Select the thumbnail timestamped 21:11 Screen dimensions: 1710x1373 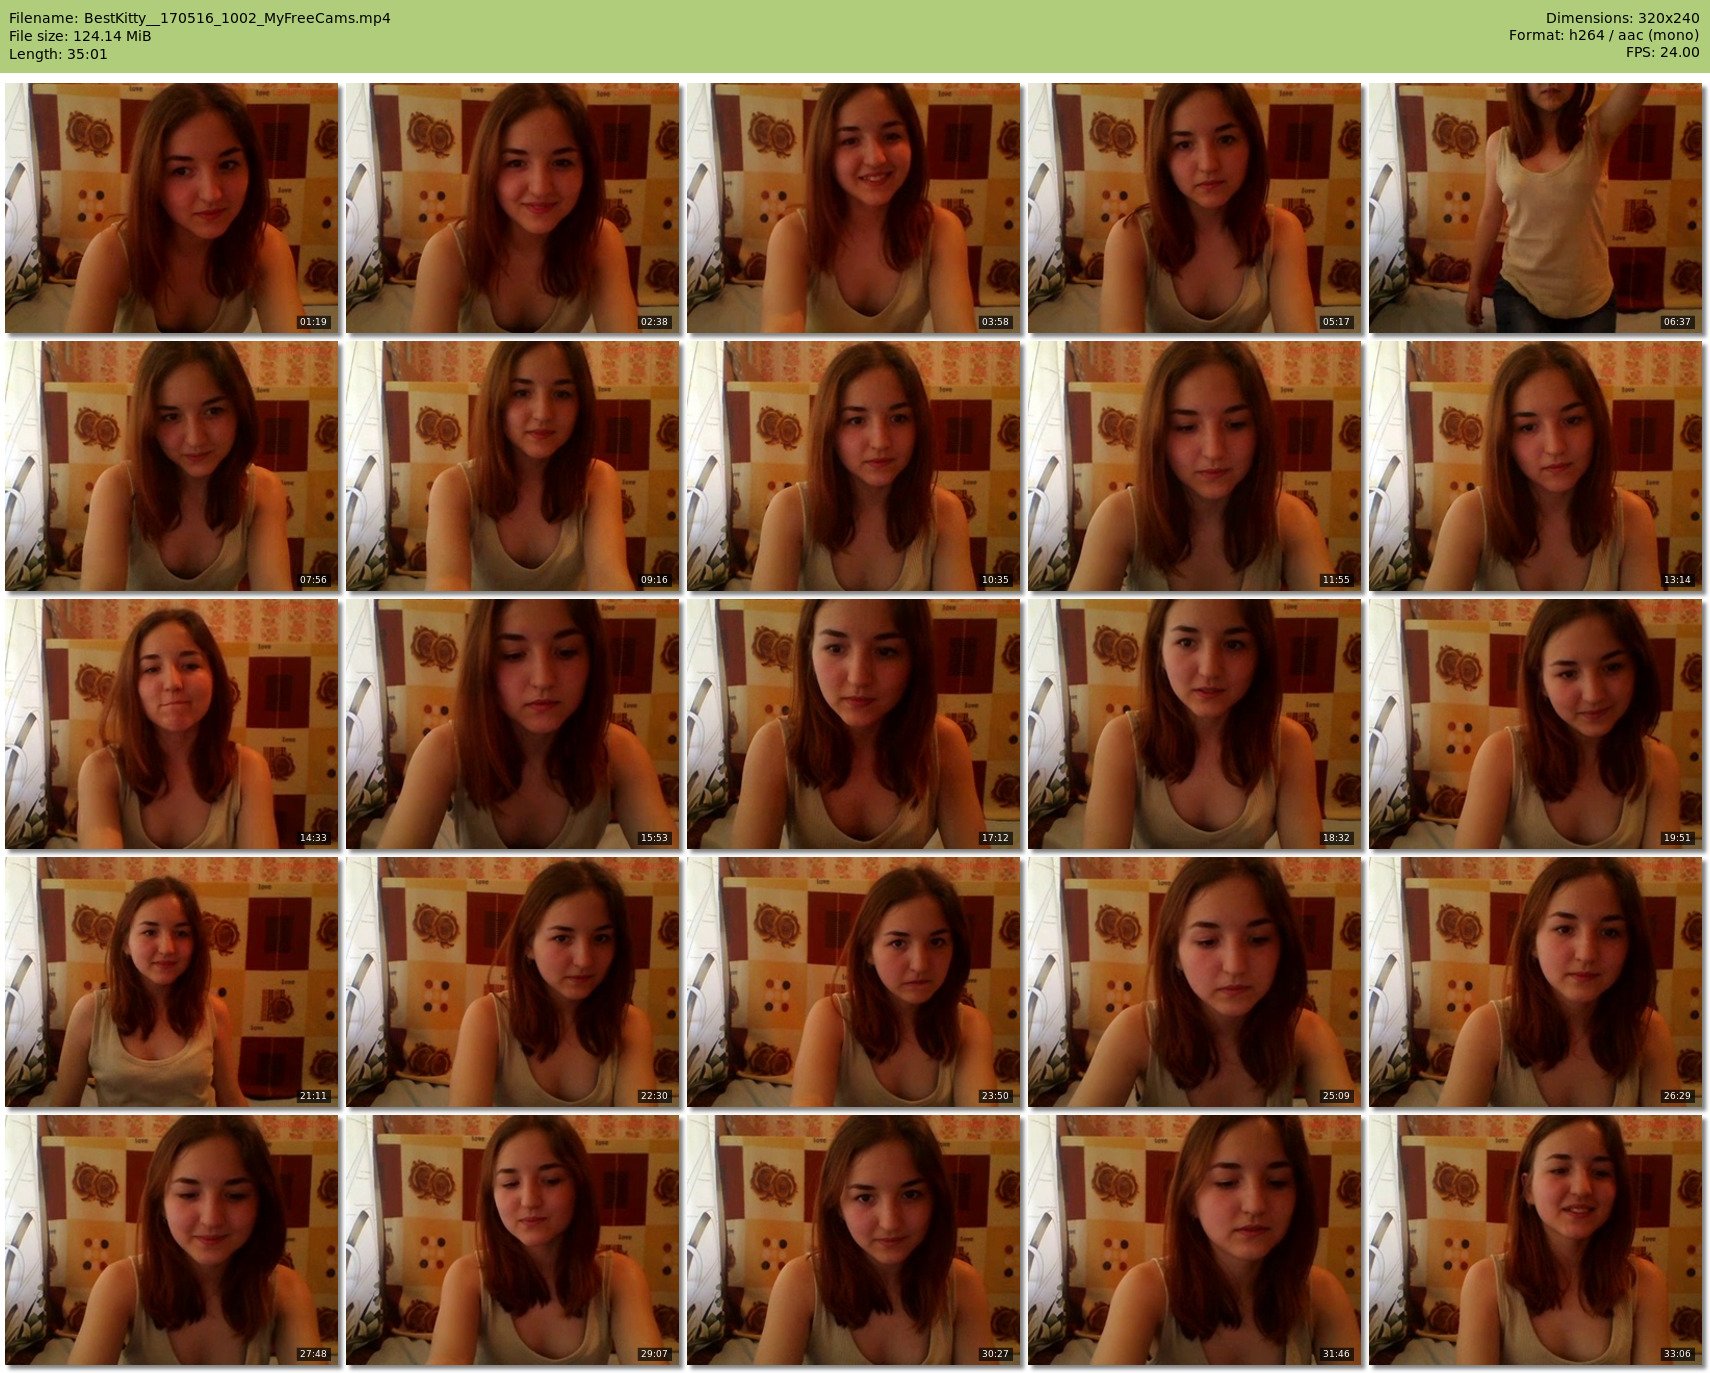click(172, 982)
